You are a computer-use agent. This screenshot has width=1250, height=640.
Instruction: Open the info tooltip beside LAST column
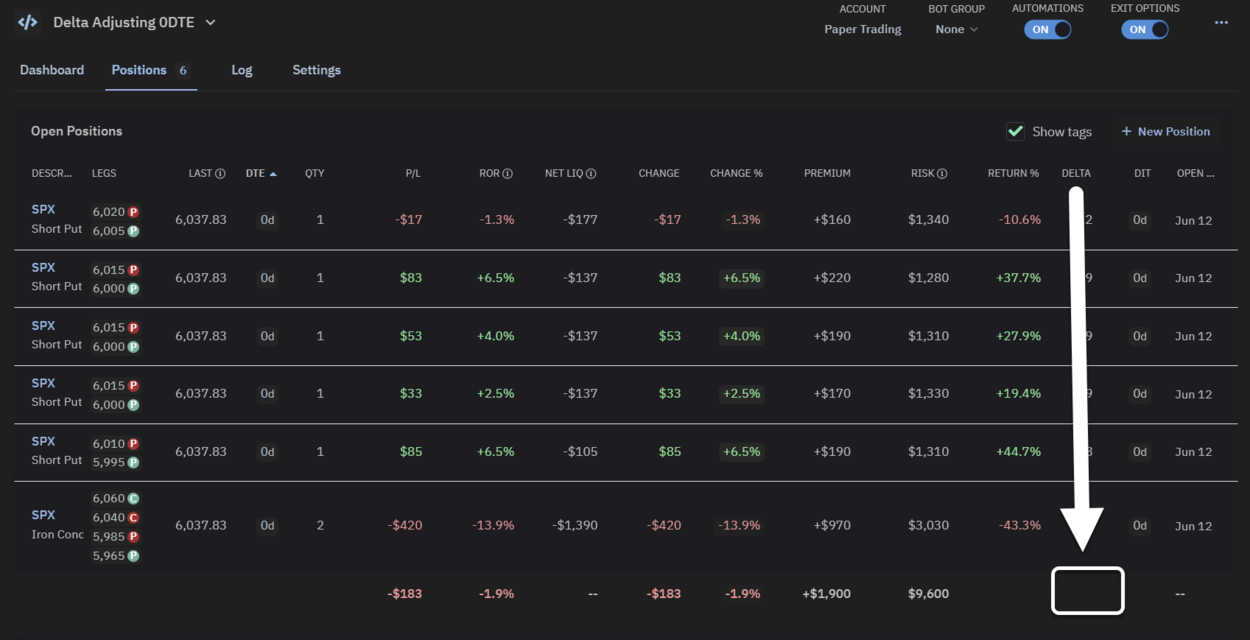pos(220,173)
